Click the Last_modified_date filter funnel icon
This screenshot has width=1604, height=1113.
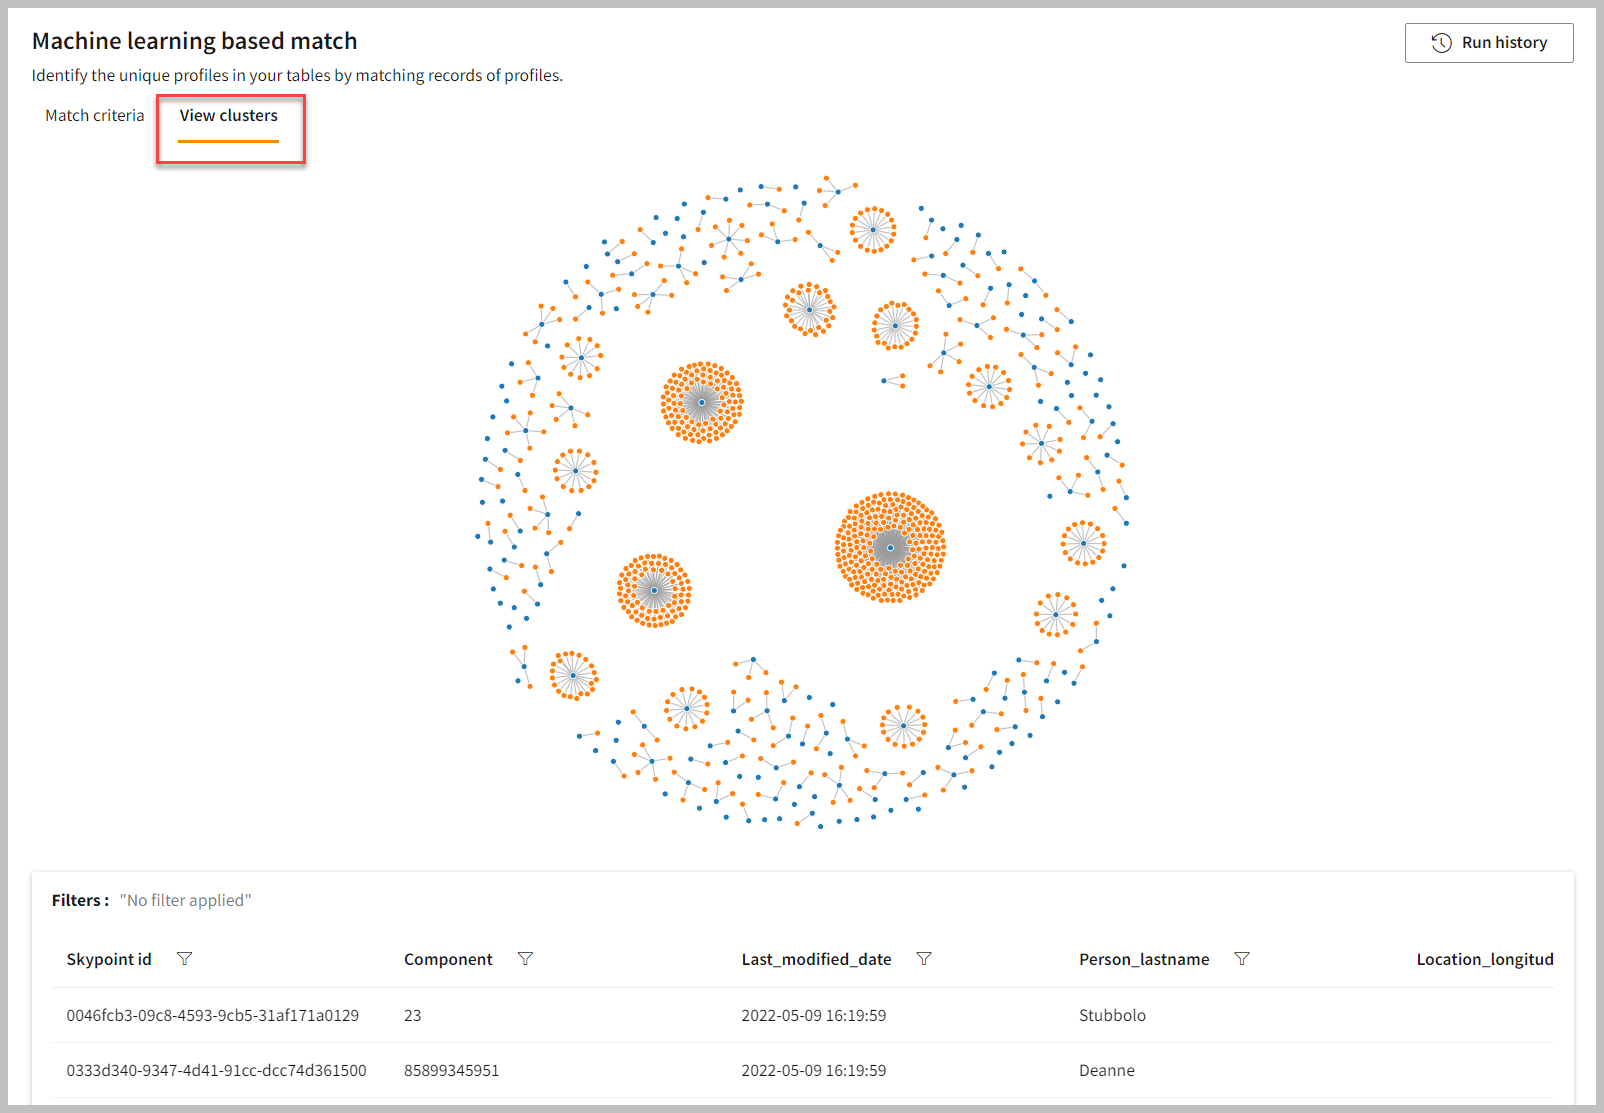924,959
